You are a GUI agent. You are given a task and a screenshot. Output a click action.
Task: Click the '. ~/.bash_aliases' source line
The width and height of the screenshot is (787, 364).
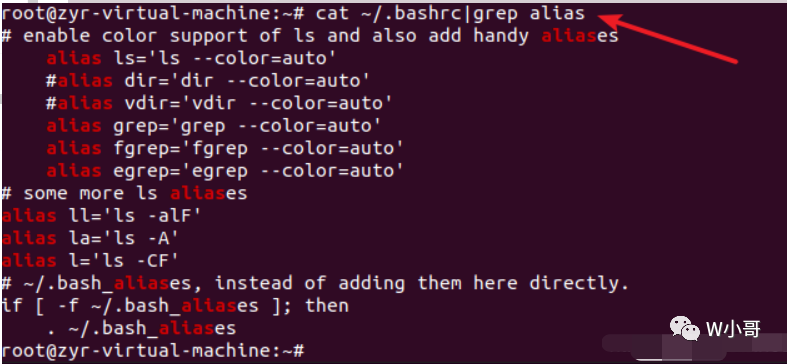(141, 328)
